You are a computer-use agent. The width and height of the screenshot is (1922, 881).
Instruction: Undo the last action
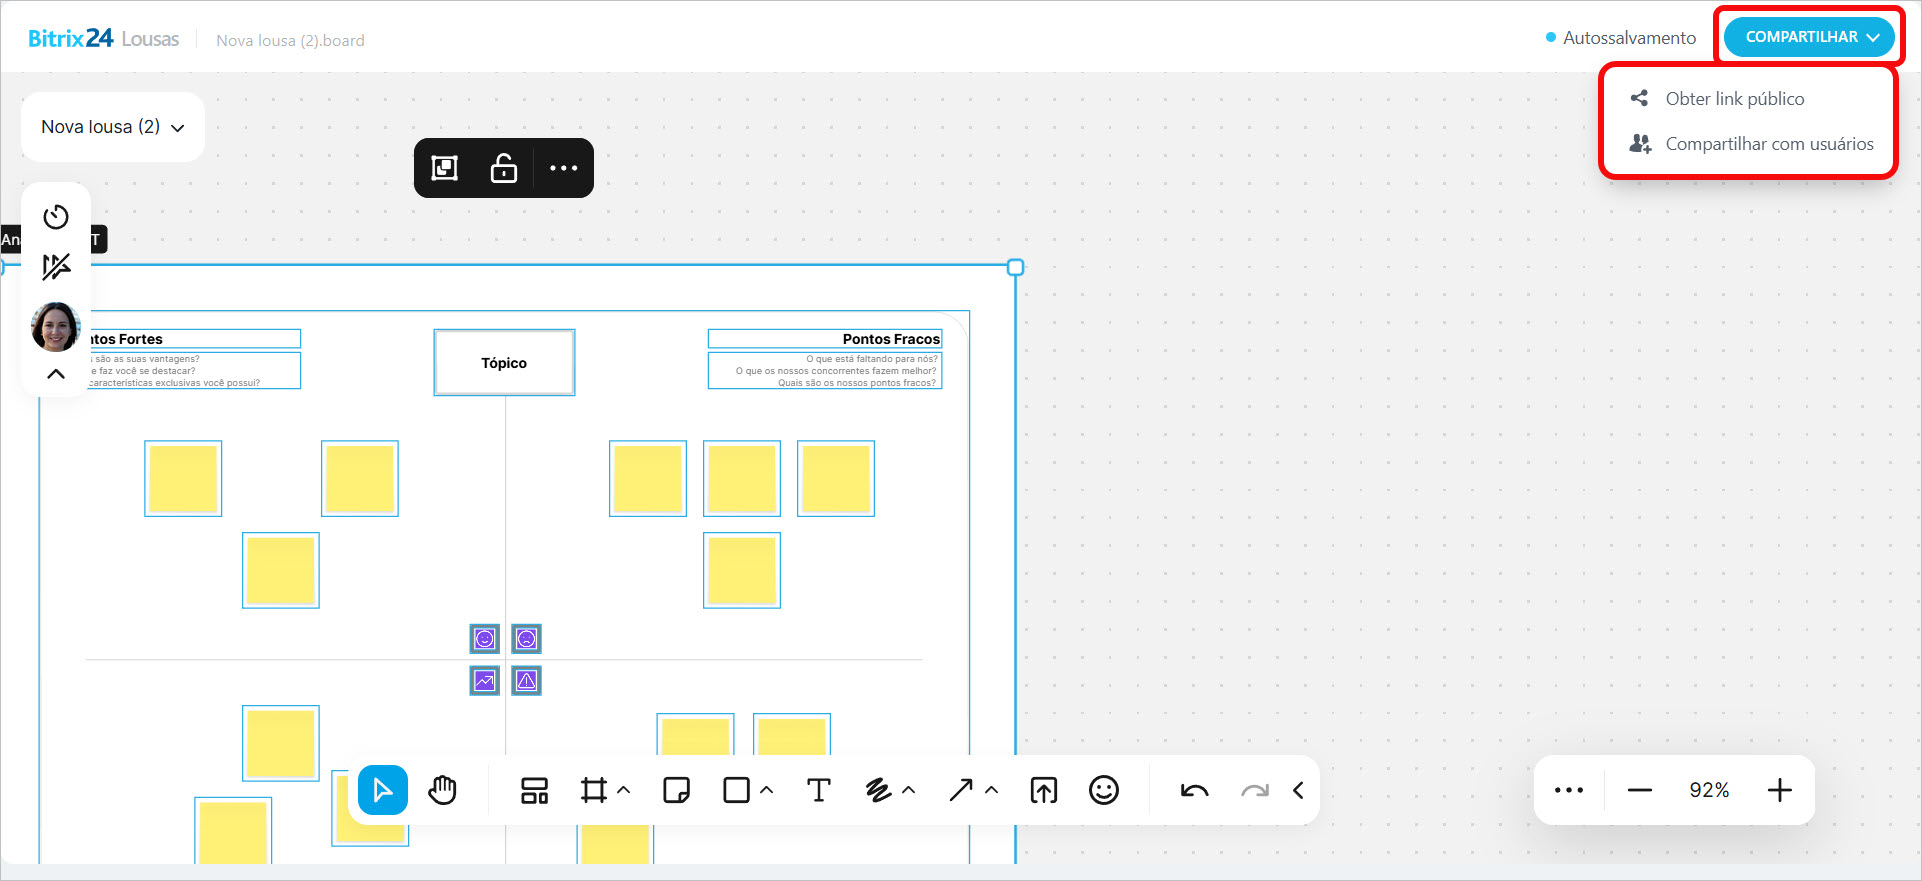[x=1194, y=791]
